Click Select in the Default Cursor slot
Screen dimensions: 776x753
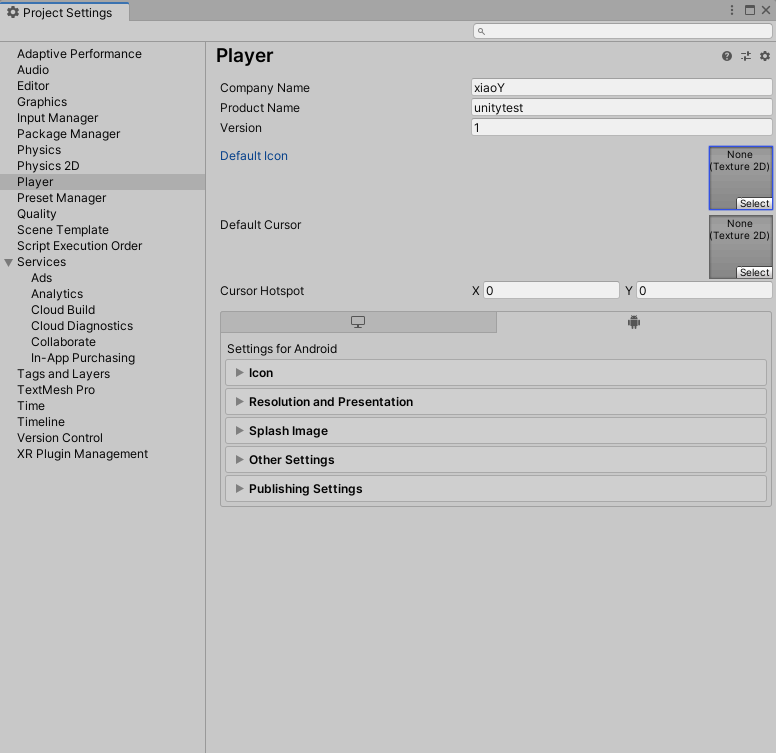[754, 273]
